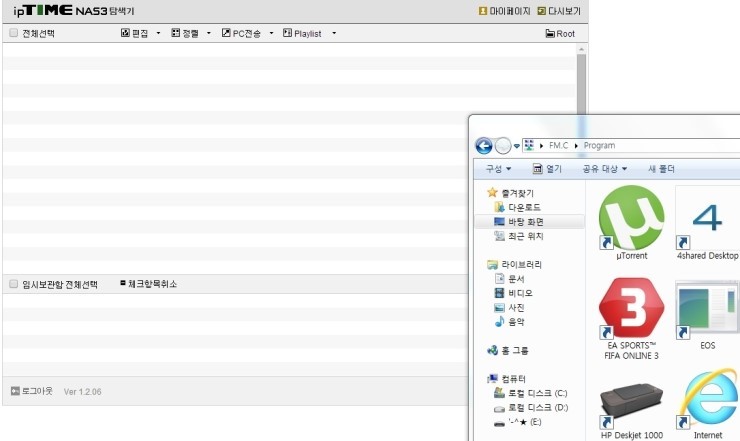Expand the 편집 dropdown arrow
Screen dimensions: 740x441
tap(158, 33)
